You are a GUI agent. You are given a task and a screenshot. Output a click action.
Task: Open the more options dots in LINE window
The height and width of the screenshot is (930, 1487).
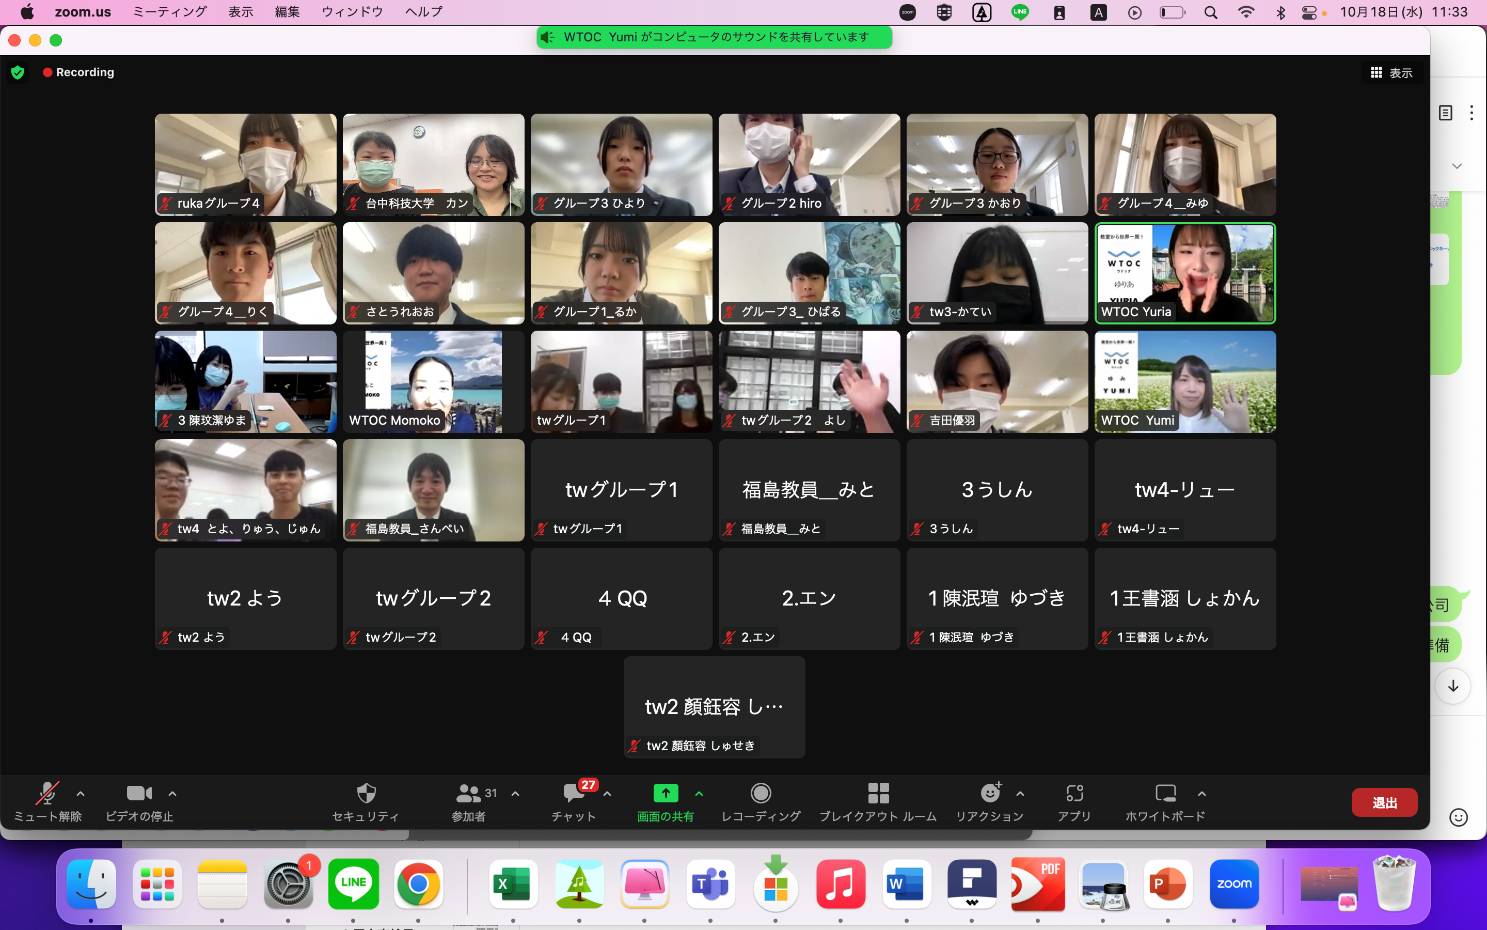click(x=1471, y=113)
